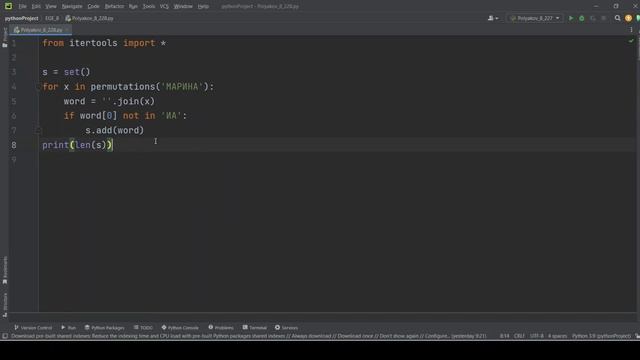Click the Stop icon in the run toolbar
Image resolution: width=640 pixels, height=360 pixels.
click(604, 18)
